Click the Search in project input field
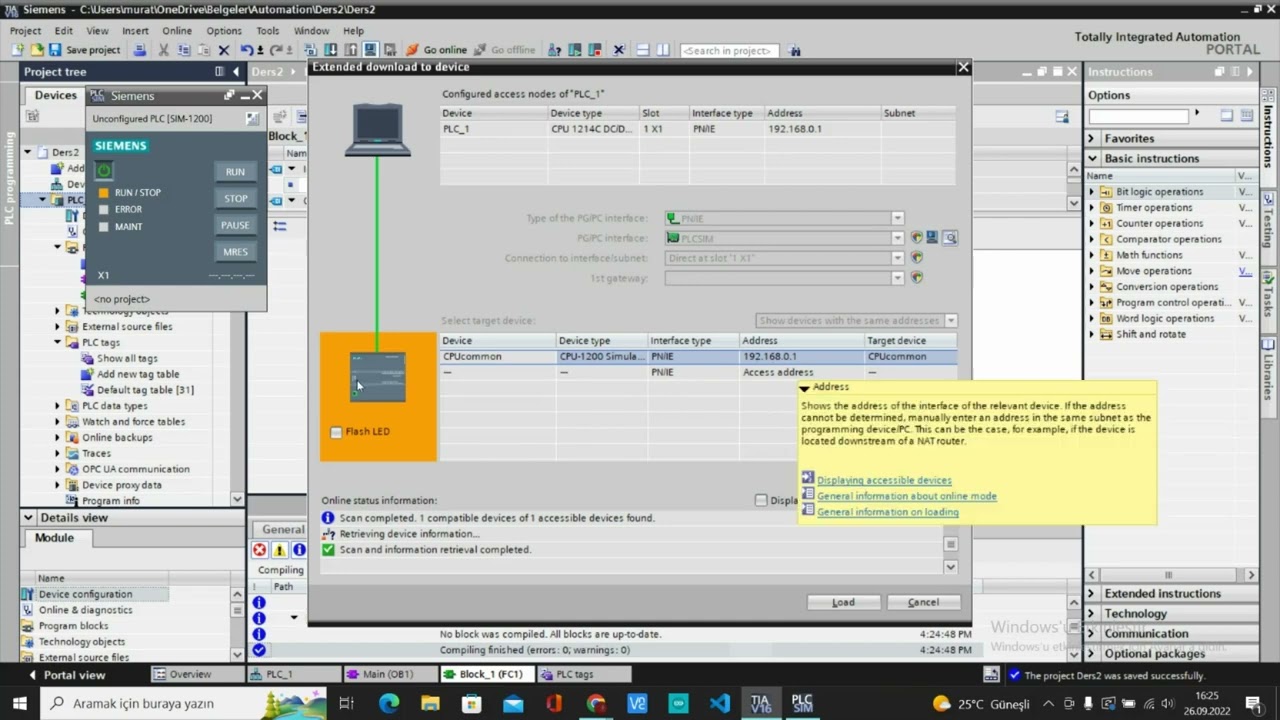This screenshot has width=1280, height=720. coord(729,50)
